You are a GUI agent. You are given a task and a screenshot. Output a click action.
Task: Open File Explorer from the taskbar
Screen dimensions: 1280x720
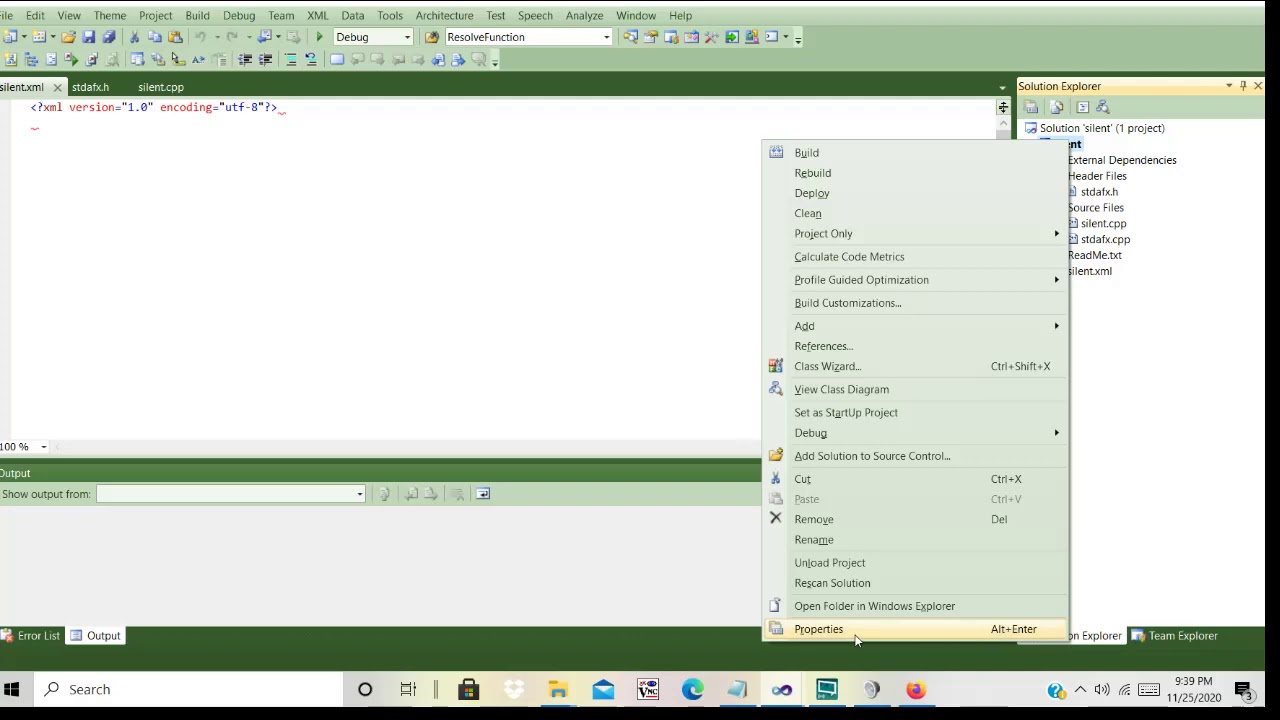point(558,690)
